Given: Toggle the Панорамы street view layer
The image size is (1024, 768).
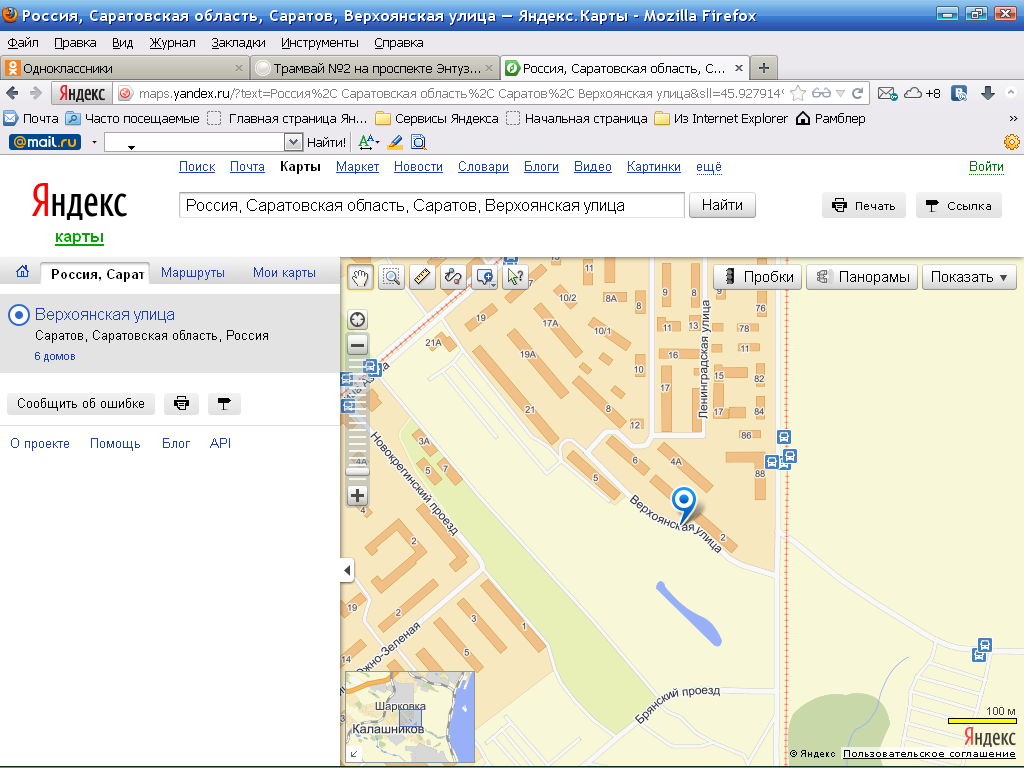Looking at the screenshot, I should (862, 277).
